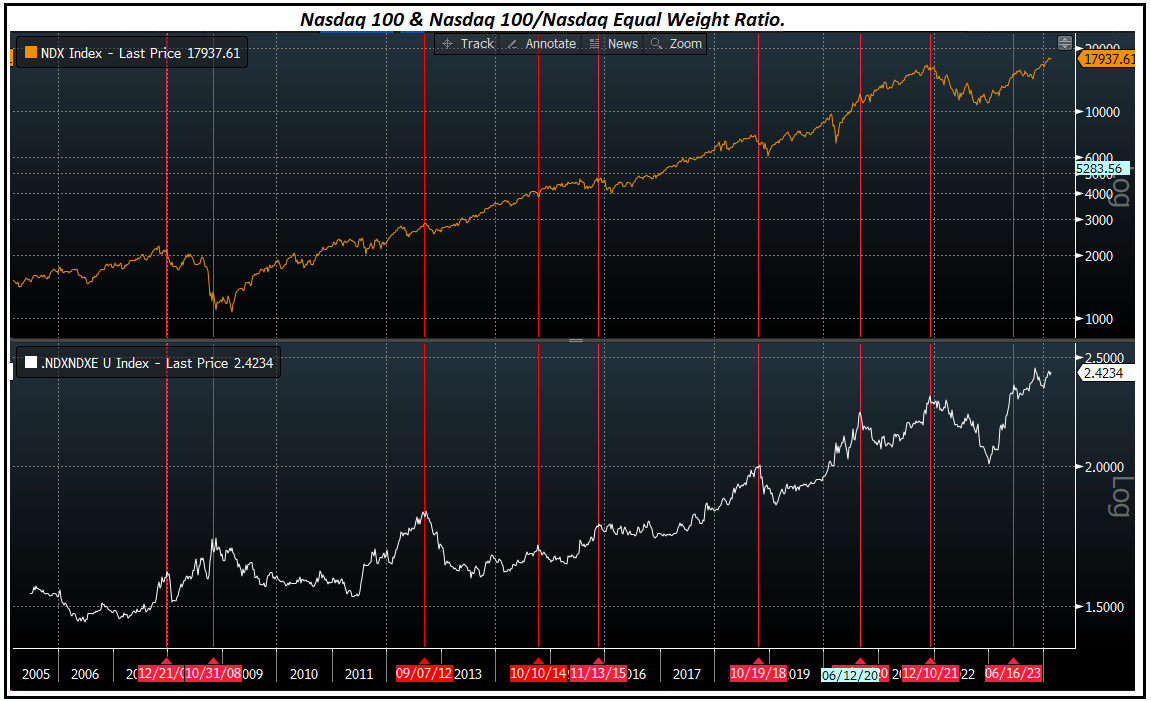Toggle the News overlay button
This screenshot has width=1151, height=701.
[x=614, y=44]
